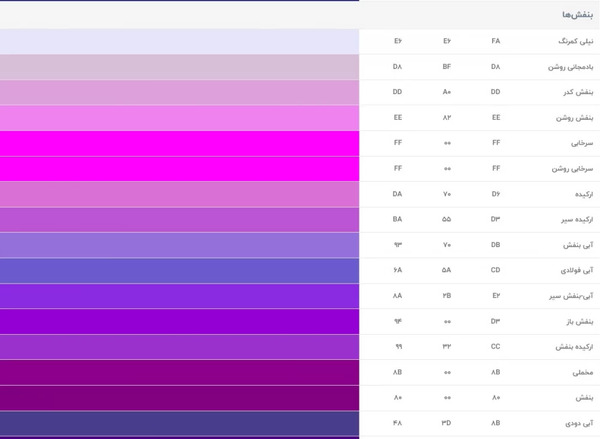Click the BA value of ارکیده سیر
This screenshot has height=439, width=600.
(397, 219)
